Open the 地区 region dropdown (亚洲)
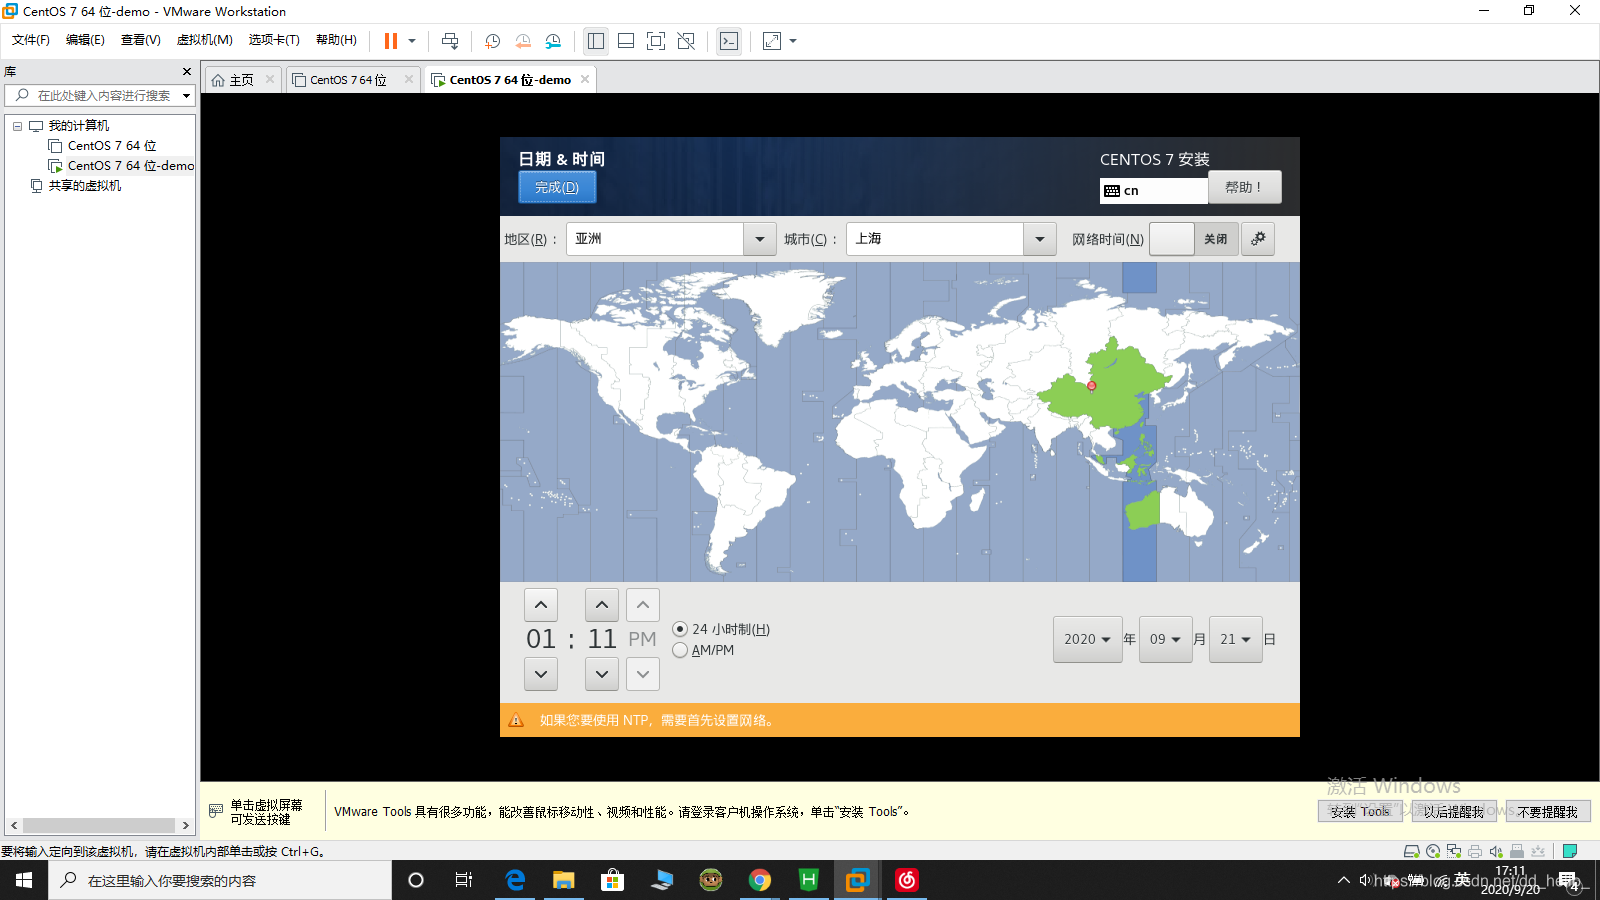The height and width of the screenshot is (900, 1600). (671, 239)
